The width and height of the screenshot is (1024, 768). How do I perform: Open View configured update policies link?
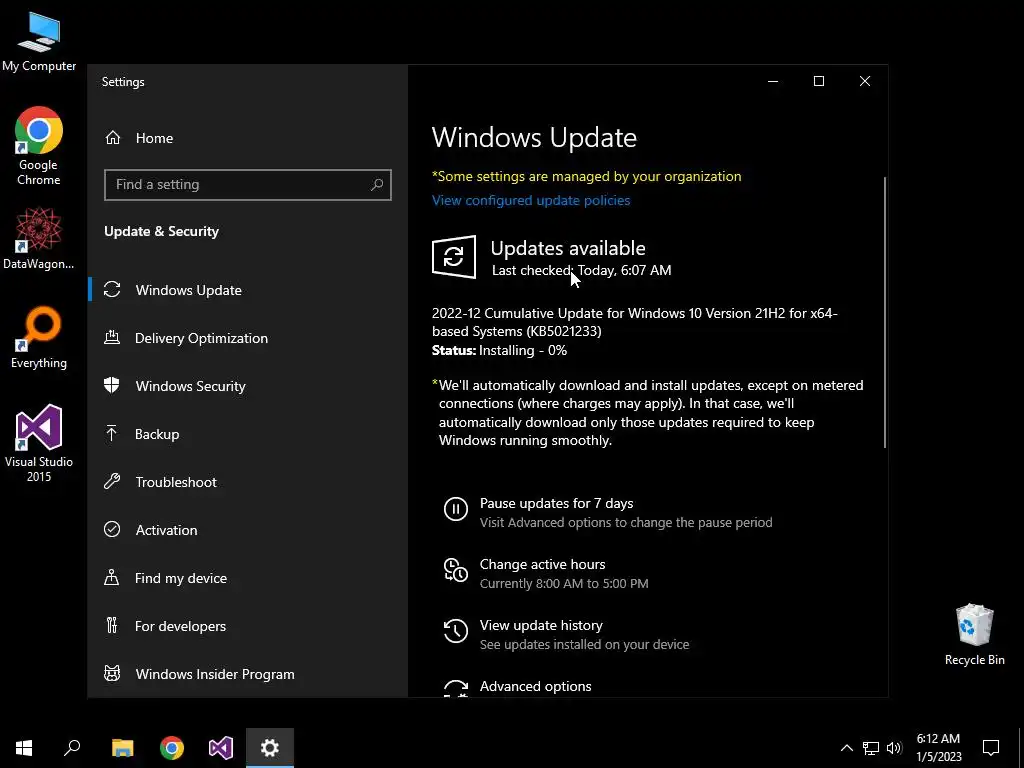[x=531, y=200]
